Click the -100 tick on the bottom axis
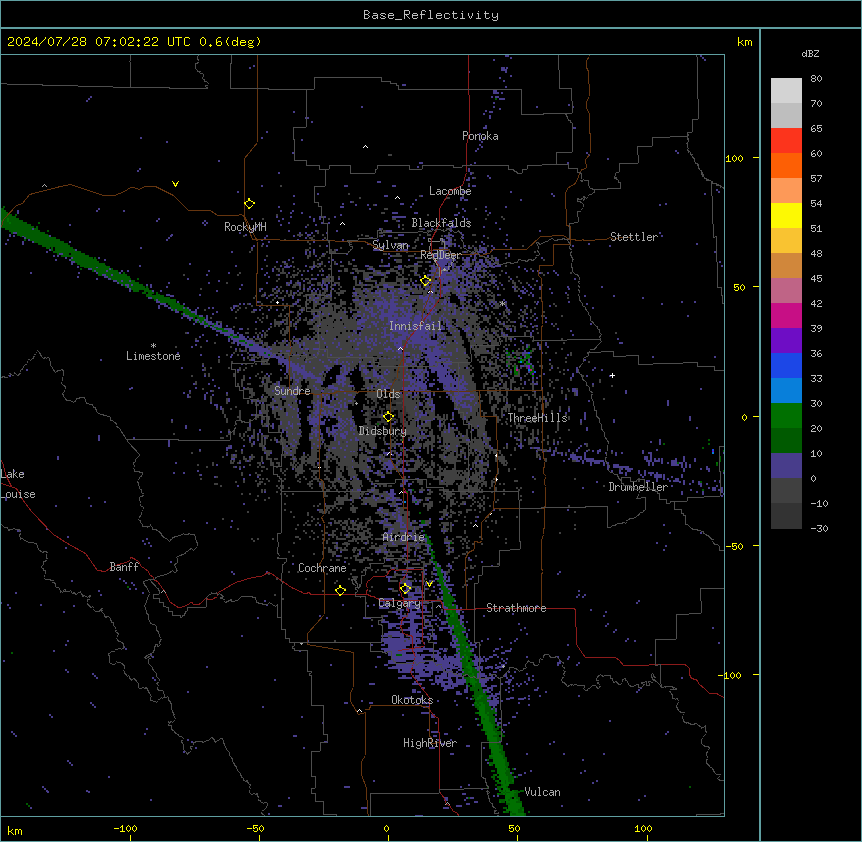862x842 pixels. point(125,828)
